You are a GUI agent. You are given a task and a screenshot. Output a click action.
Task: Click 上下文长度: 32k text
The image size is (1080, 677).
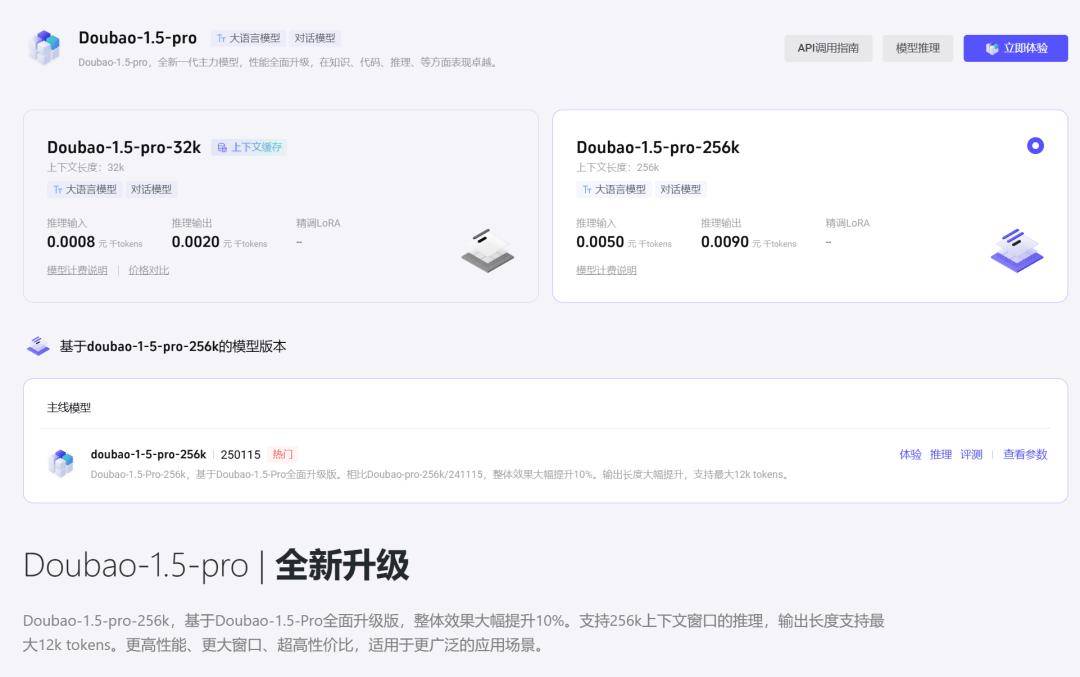85,167
